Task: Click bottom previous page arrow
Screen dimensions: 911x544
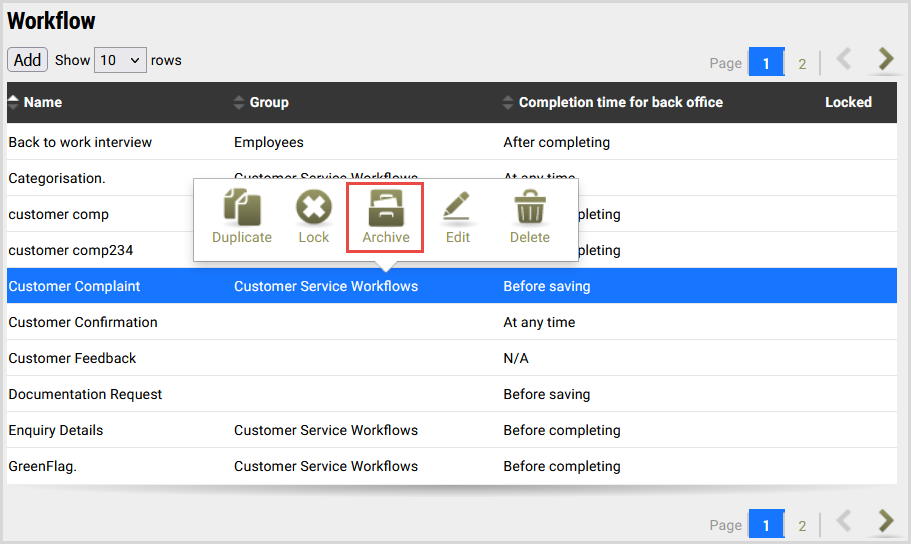Action: [x=843, y=521]
